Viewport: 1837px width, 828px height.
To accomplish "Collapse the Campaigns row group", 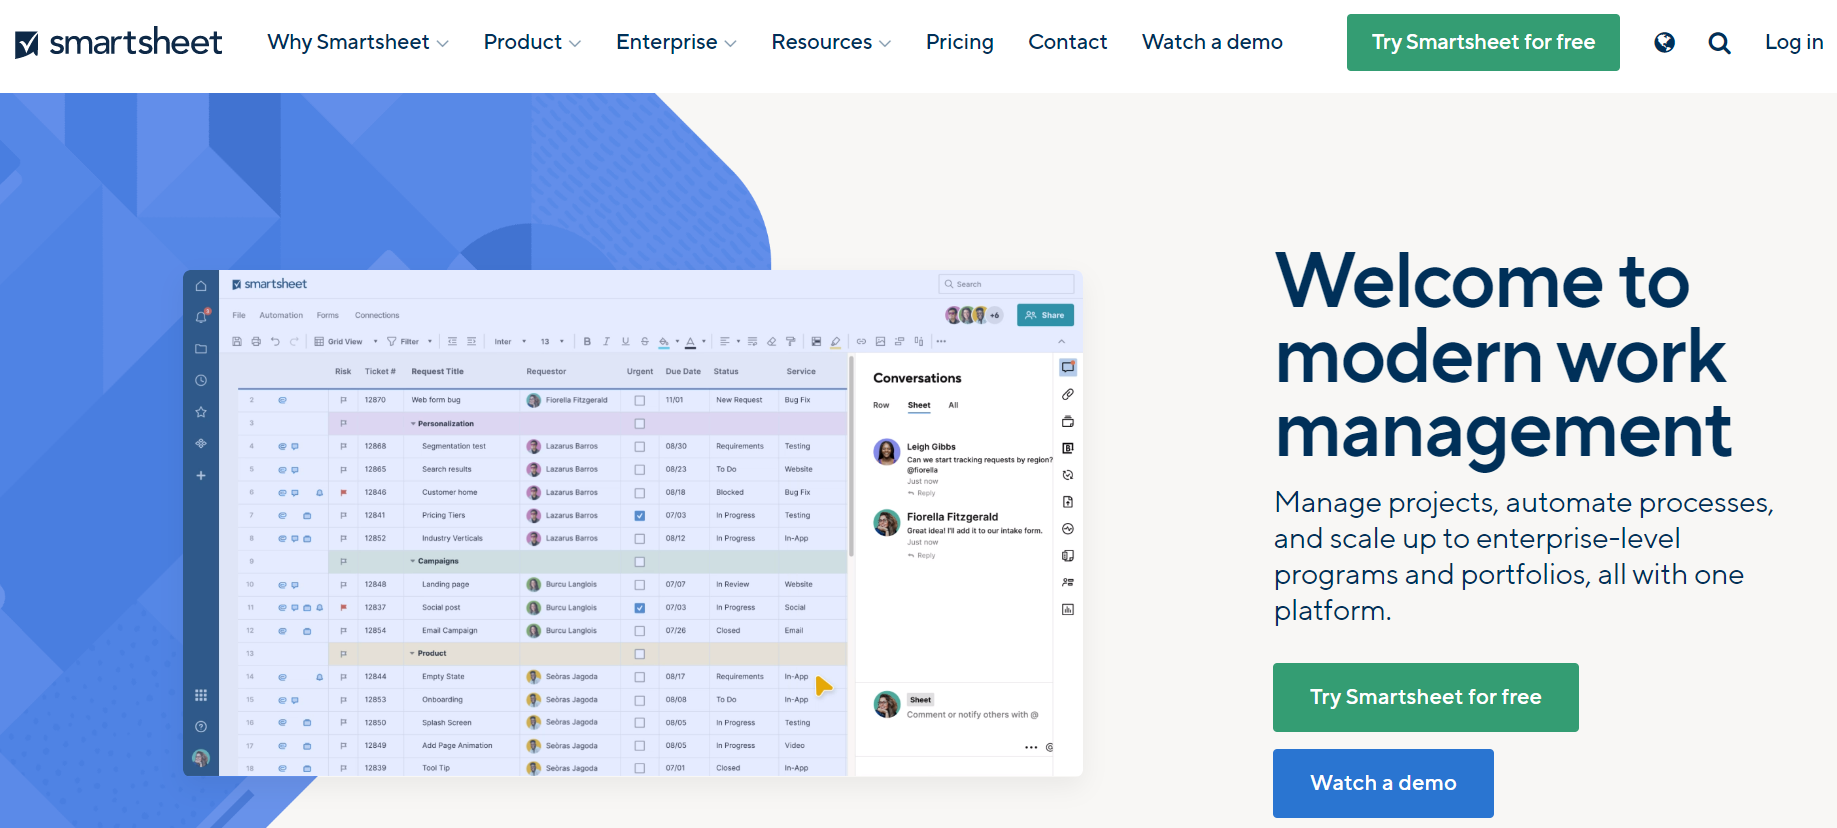I will pos(413,562).
